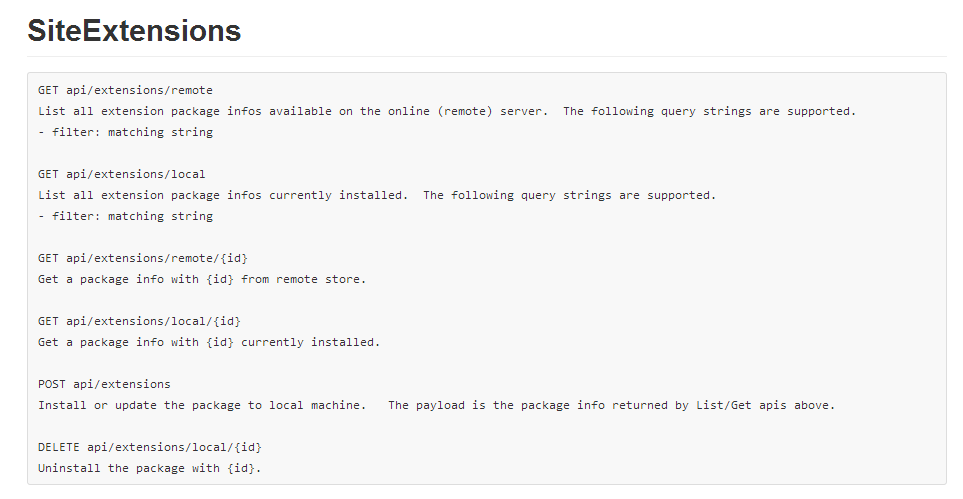Click the filter line under the local endpoint
The width and height of the screenshot is (963, 499).
[125, 216]
